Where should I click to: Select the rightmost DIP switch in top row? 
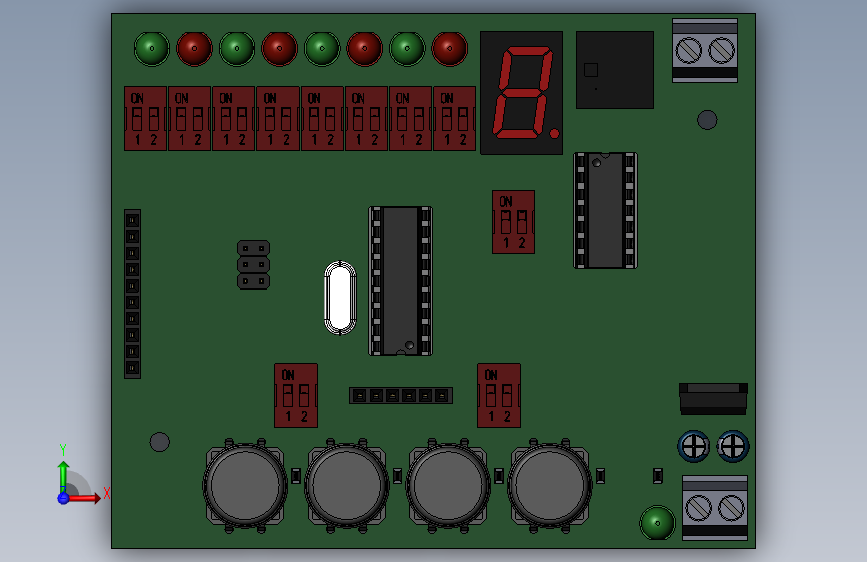point(455,118)
